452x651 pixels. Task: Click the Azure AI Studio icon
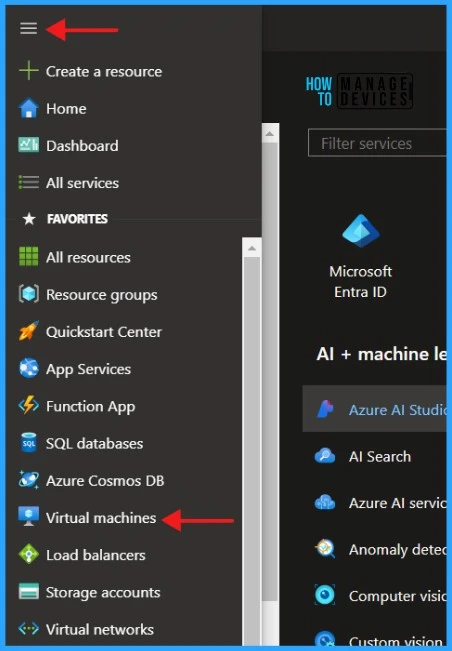pyautogui.click(x=325, y=409)
